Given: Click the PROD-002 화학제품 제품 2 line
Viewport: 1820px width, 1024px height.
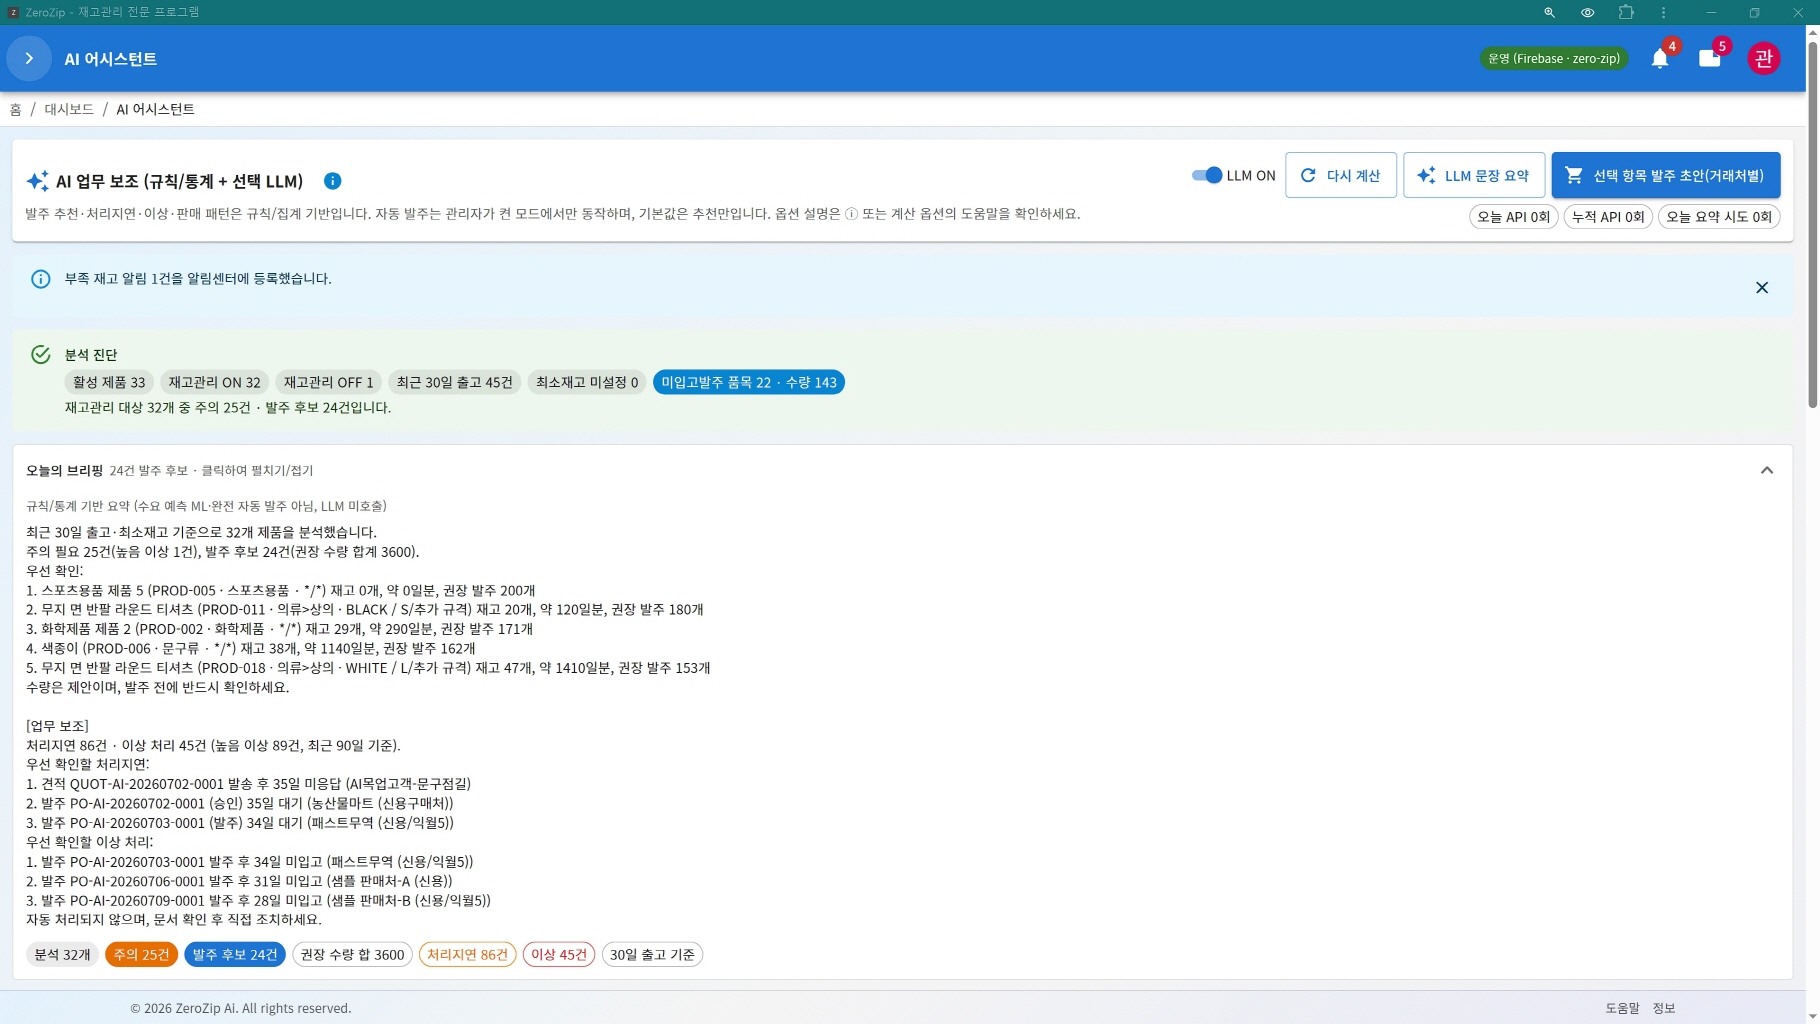Looking at the screenshot, I should pos(279,629).
